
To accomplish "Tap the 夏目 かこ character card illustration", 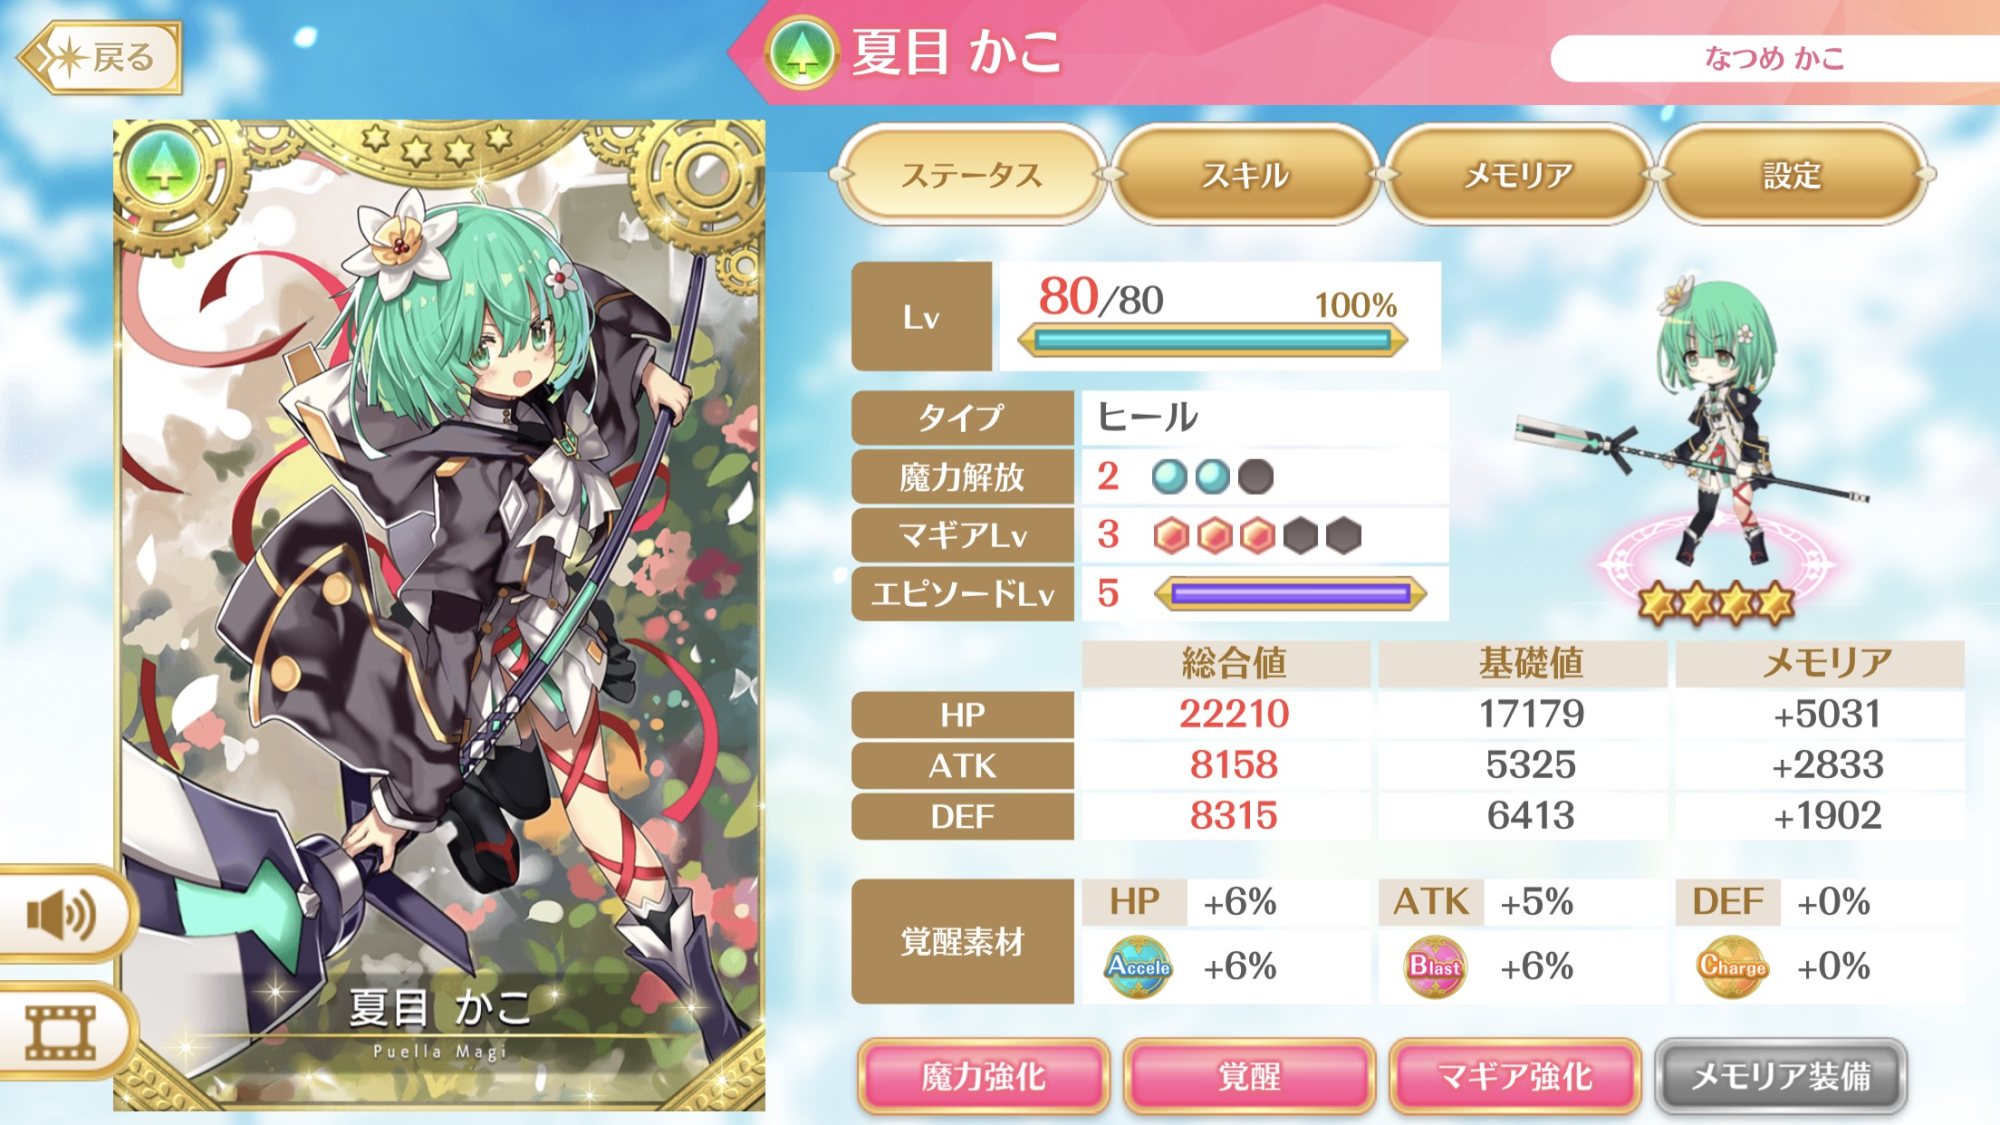I will click(x=439, y=615).
